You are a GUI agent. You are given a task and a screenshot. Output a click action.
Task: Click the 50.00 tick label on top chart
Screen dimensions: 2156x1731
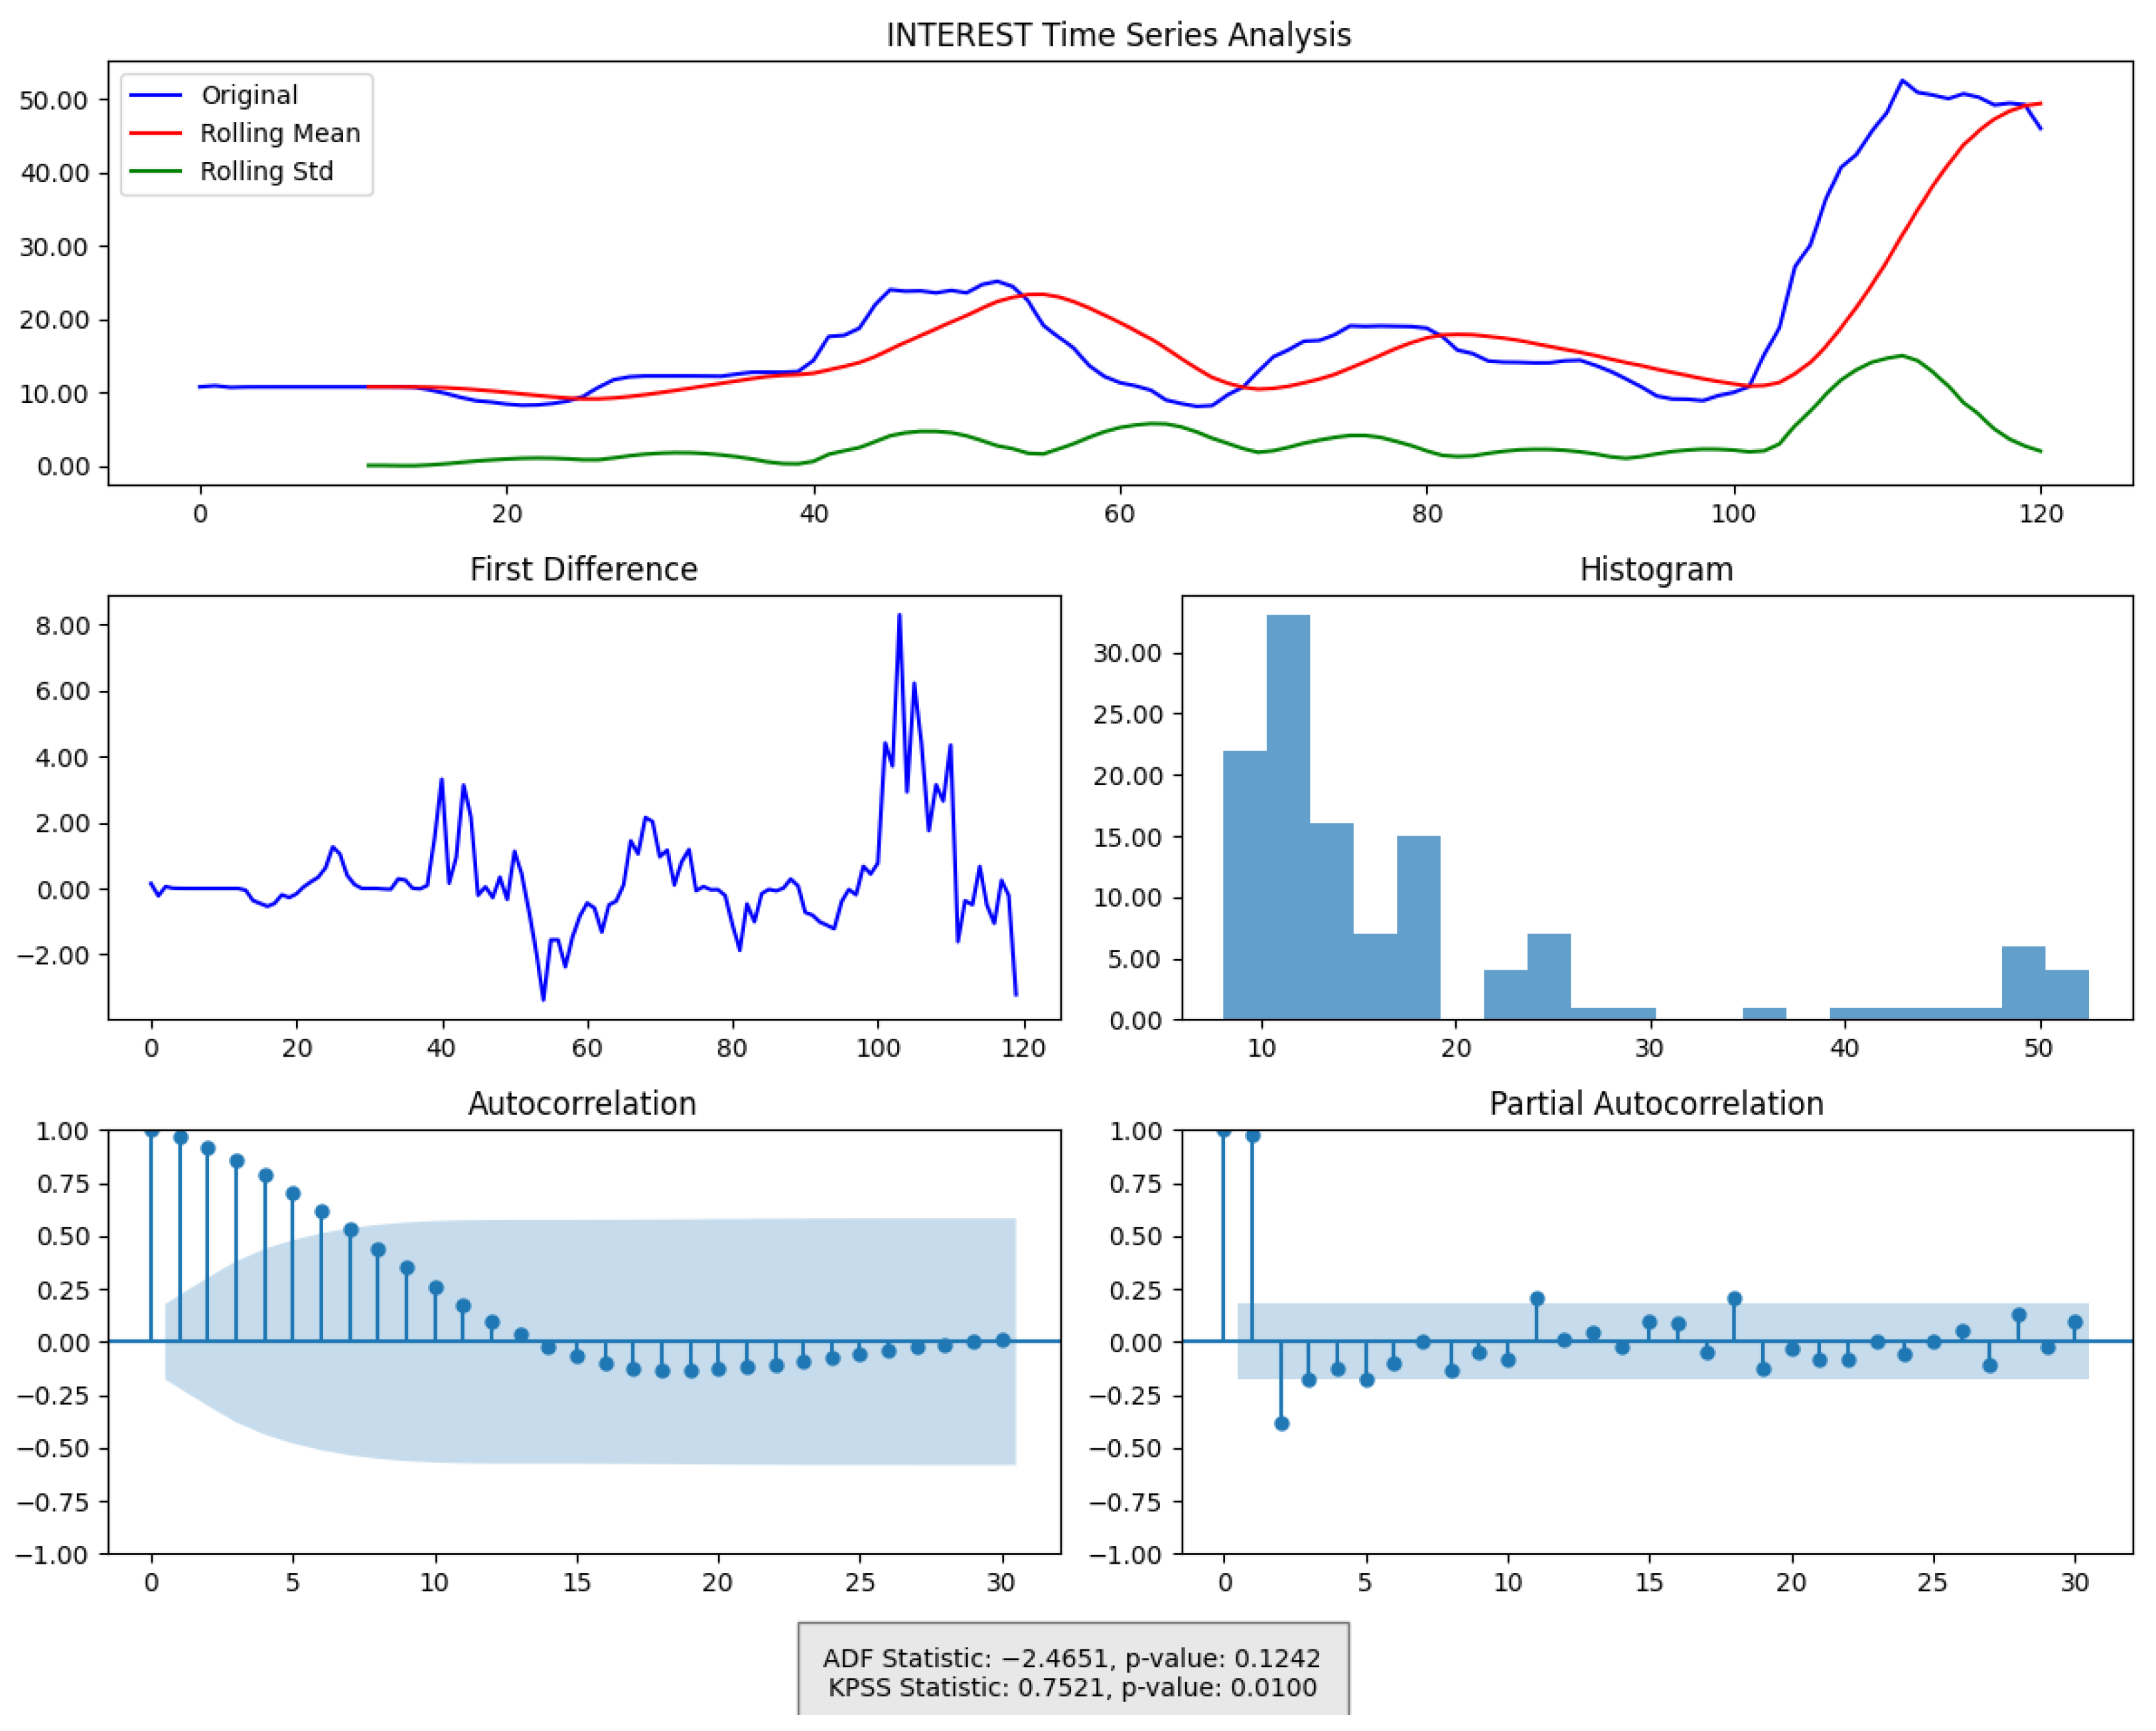tap(54, 100)
